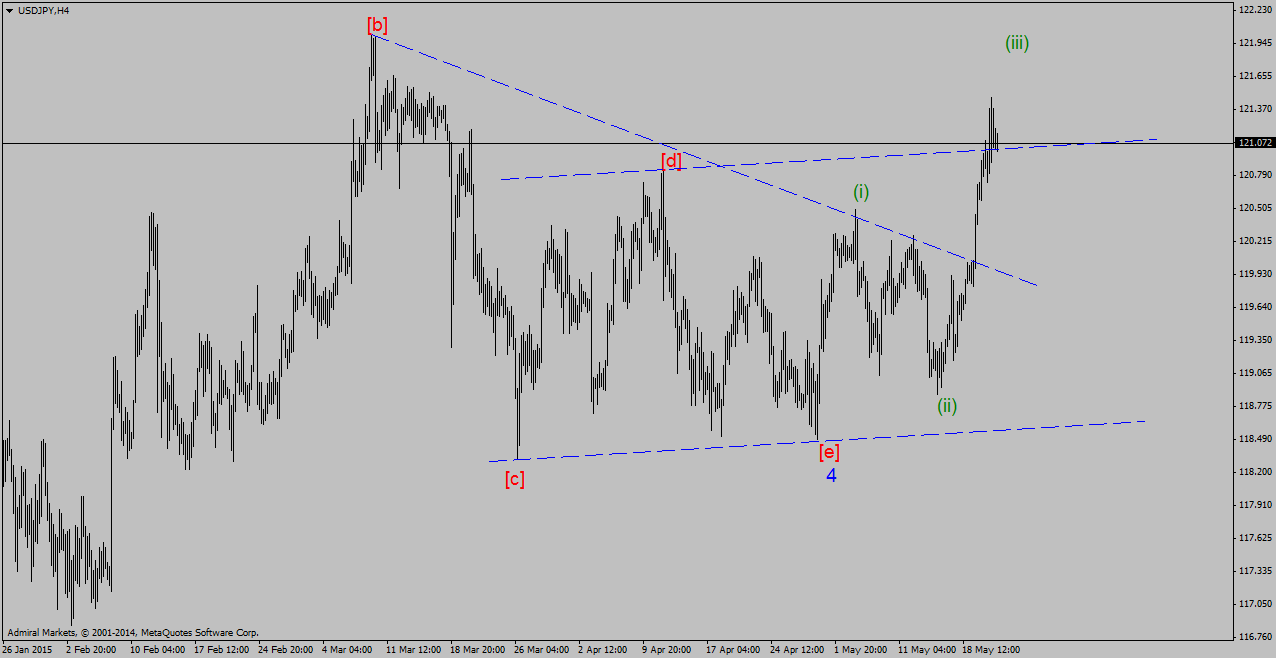Click the 116.760 price axis label
The height and width of the screenshot is (658, 1276).
pos(1254,636)
